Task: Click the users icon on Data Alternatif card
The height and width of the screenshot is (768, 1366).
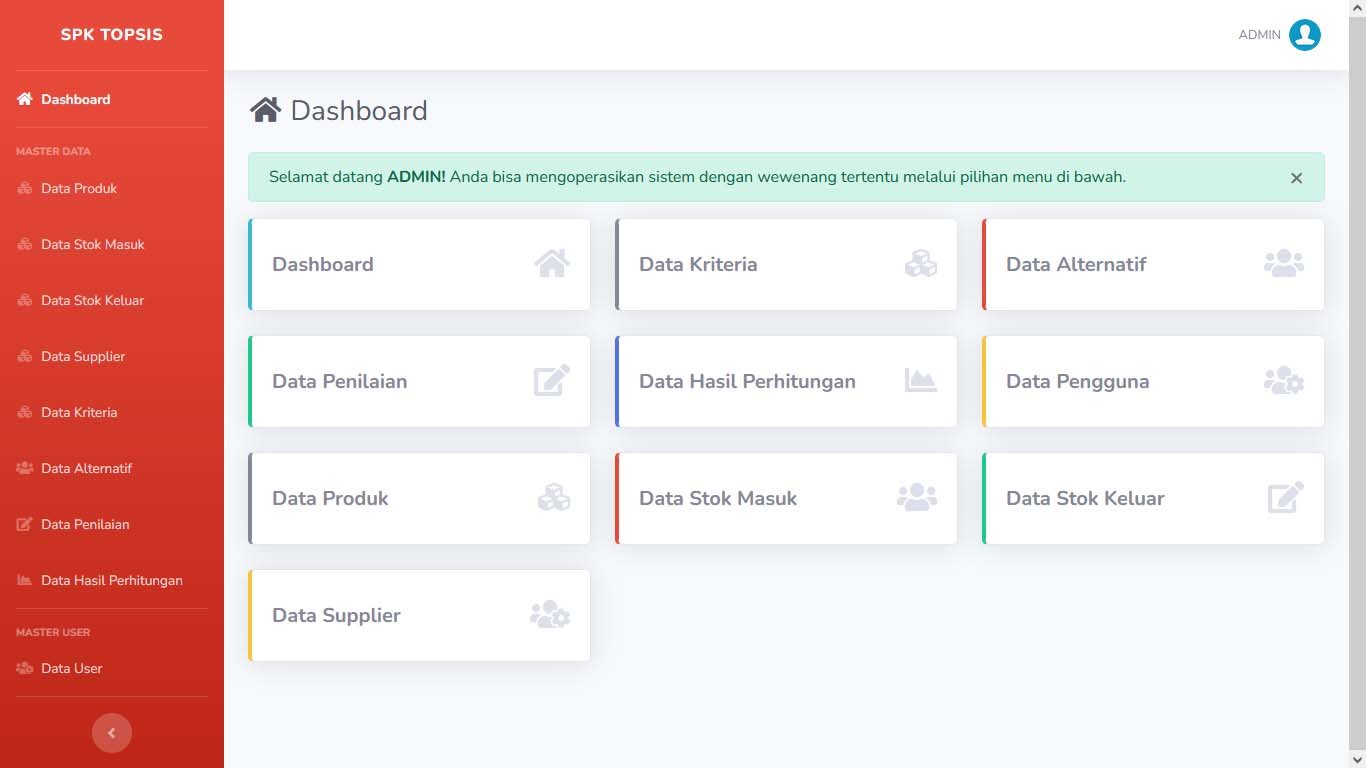Action: [x=1283, y=264]
